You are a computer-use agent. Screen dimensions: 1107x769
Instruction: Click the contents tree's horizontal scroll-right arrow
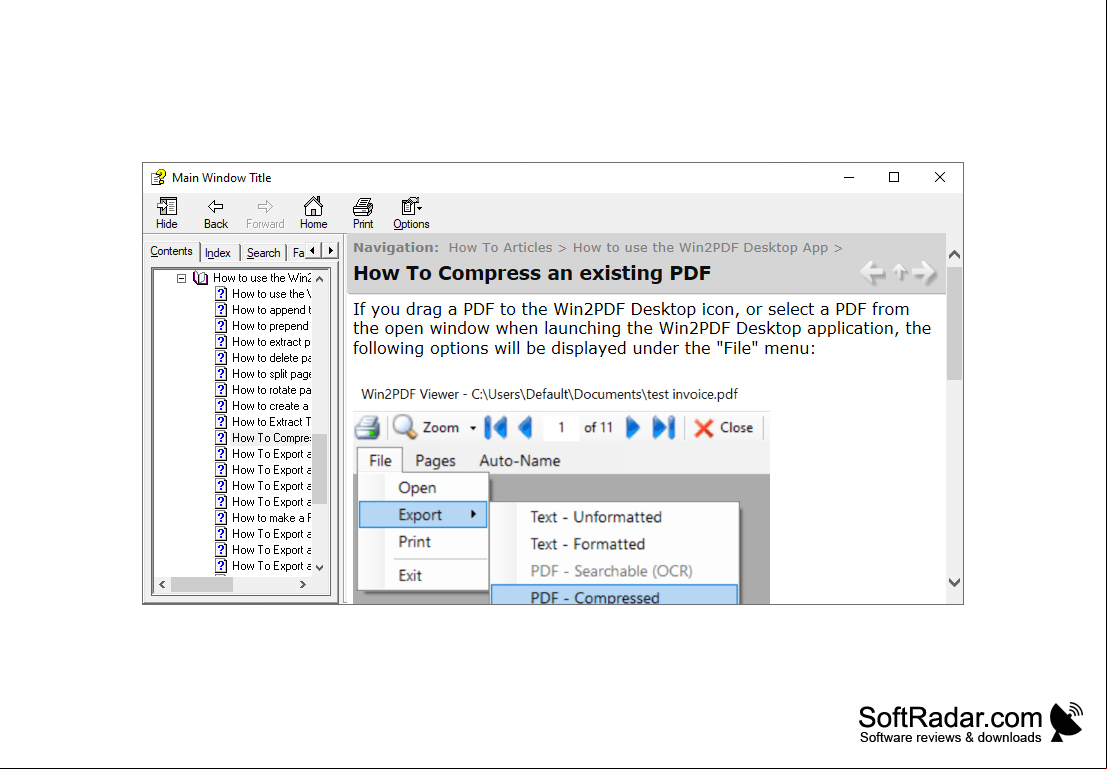(x=303, y=585)
